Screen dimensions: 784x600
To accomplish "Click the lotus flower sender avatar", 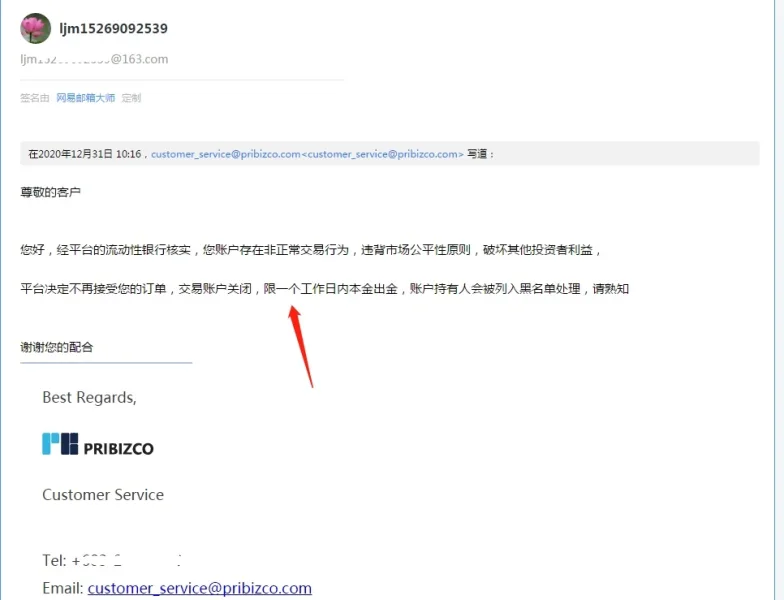I will click(x=36, y=28).
